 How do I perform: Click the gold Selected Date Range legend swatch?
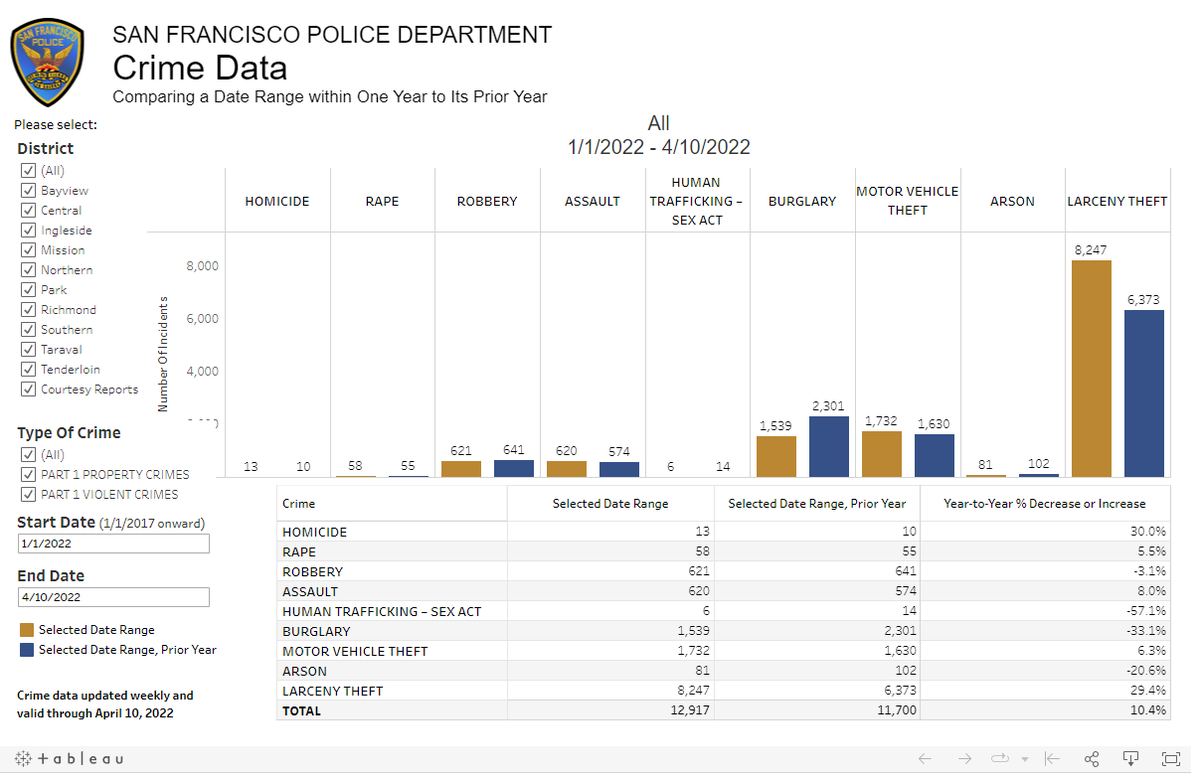click(x=26, y=630)
